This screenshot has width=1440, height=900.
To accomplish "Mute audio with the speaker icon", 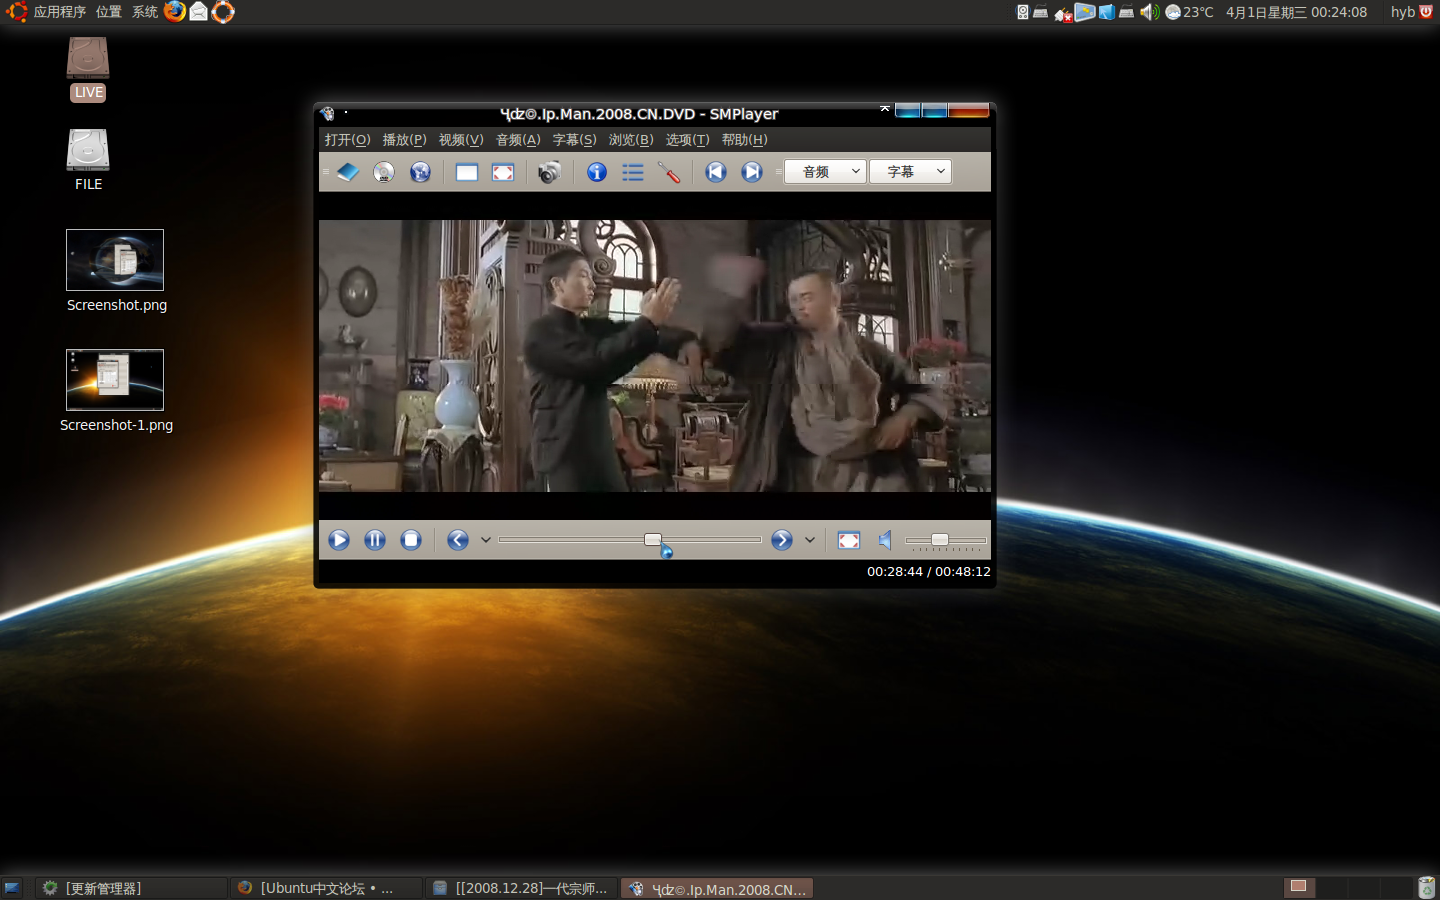I will 885,540.
